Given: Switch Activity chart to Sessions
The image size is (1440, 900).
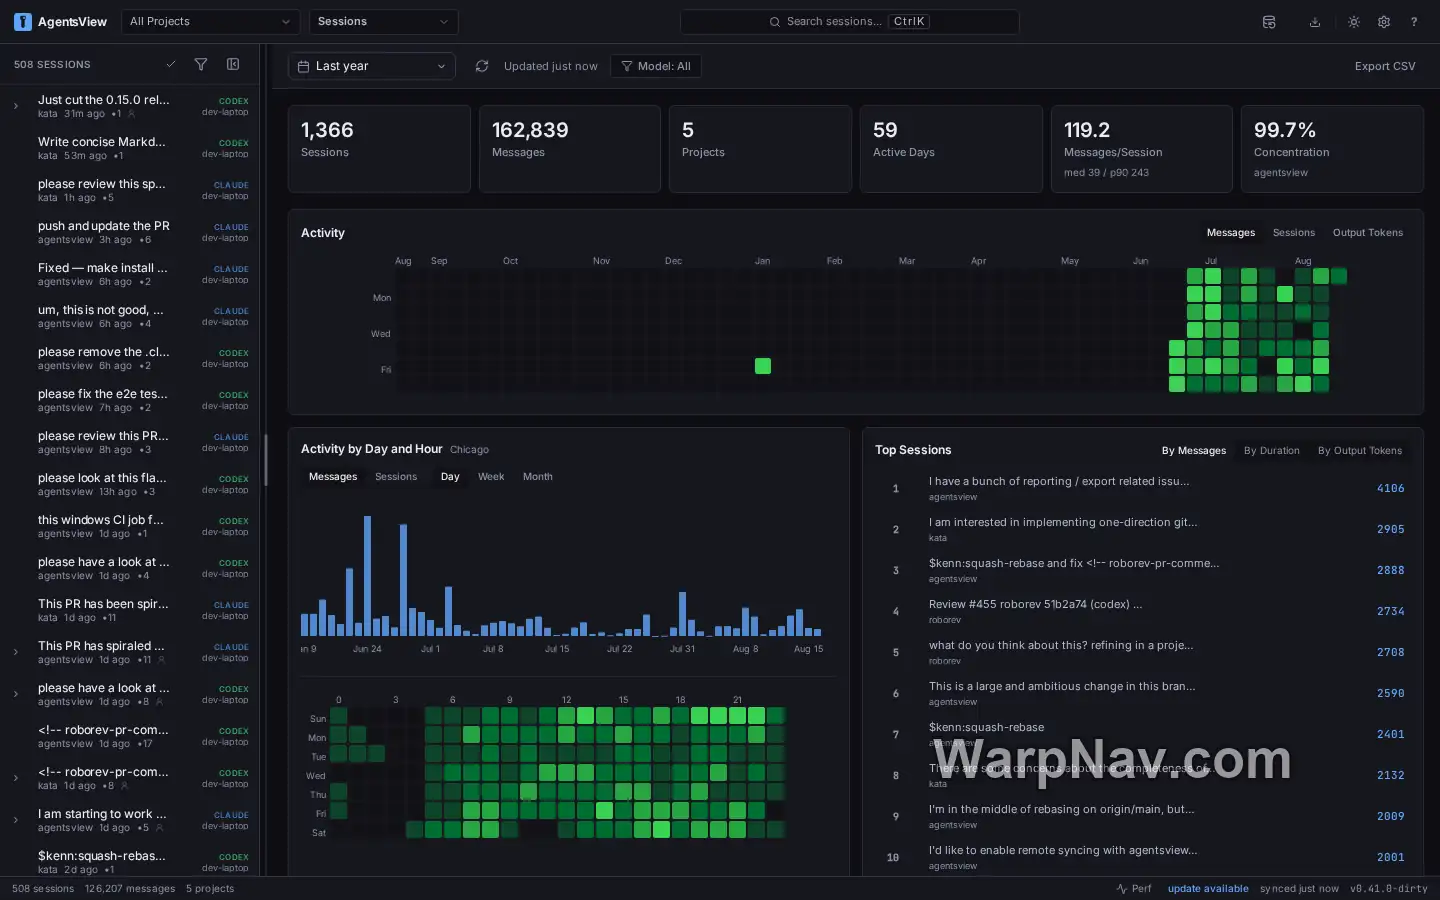Looking at the screenshot, I should 1293,233.
